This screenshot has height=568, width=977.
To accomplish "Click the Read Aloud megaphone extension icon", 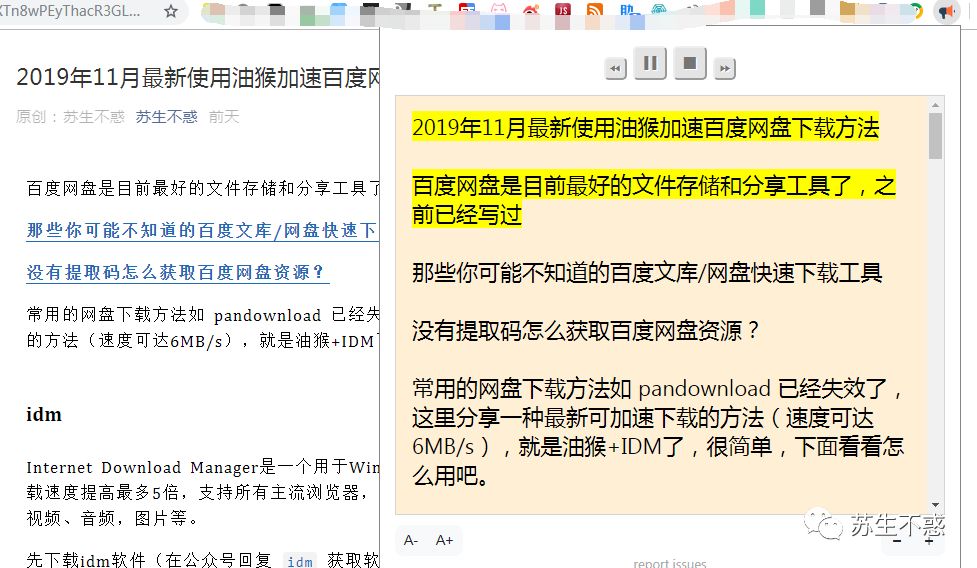I will (x=946, y=11).
